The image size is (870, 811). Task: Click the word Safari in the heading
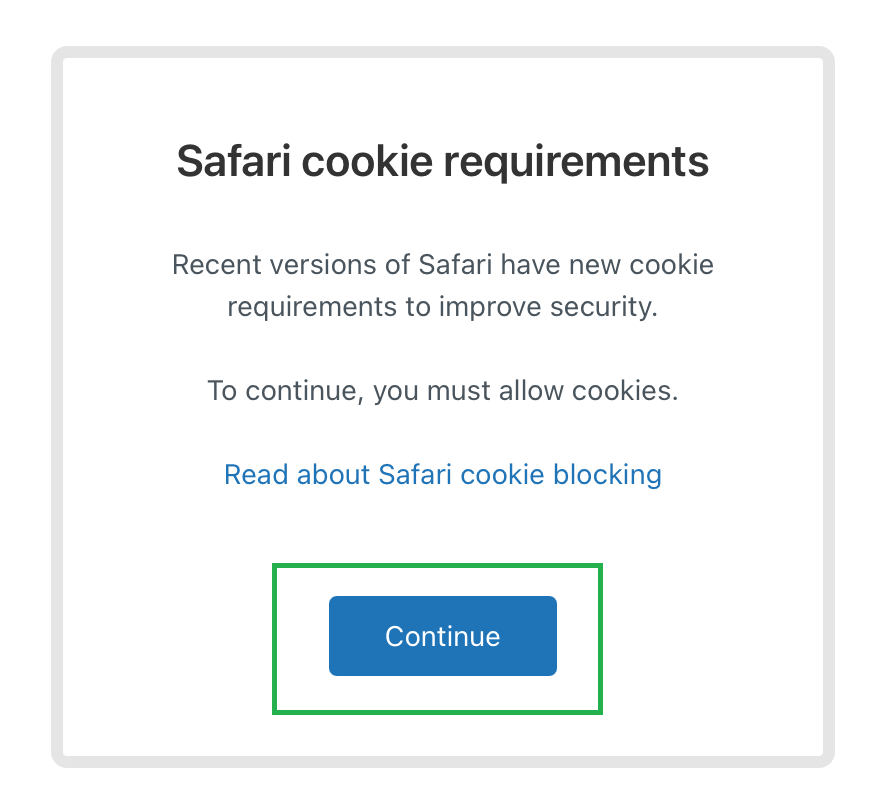(x=234, y=161)
